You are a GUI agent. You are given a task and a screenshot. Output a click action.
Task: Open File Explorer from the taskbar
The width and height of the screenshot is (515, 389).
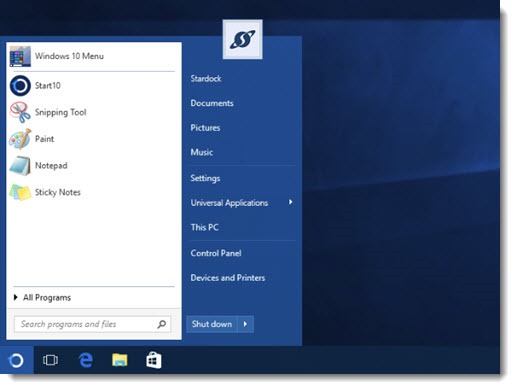(120, 360)
